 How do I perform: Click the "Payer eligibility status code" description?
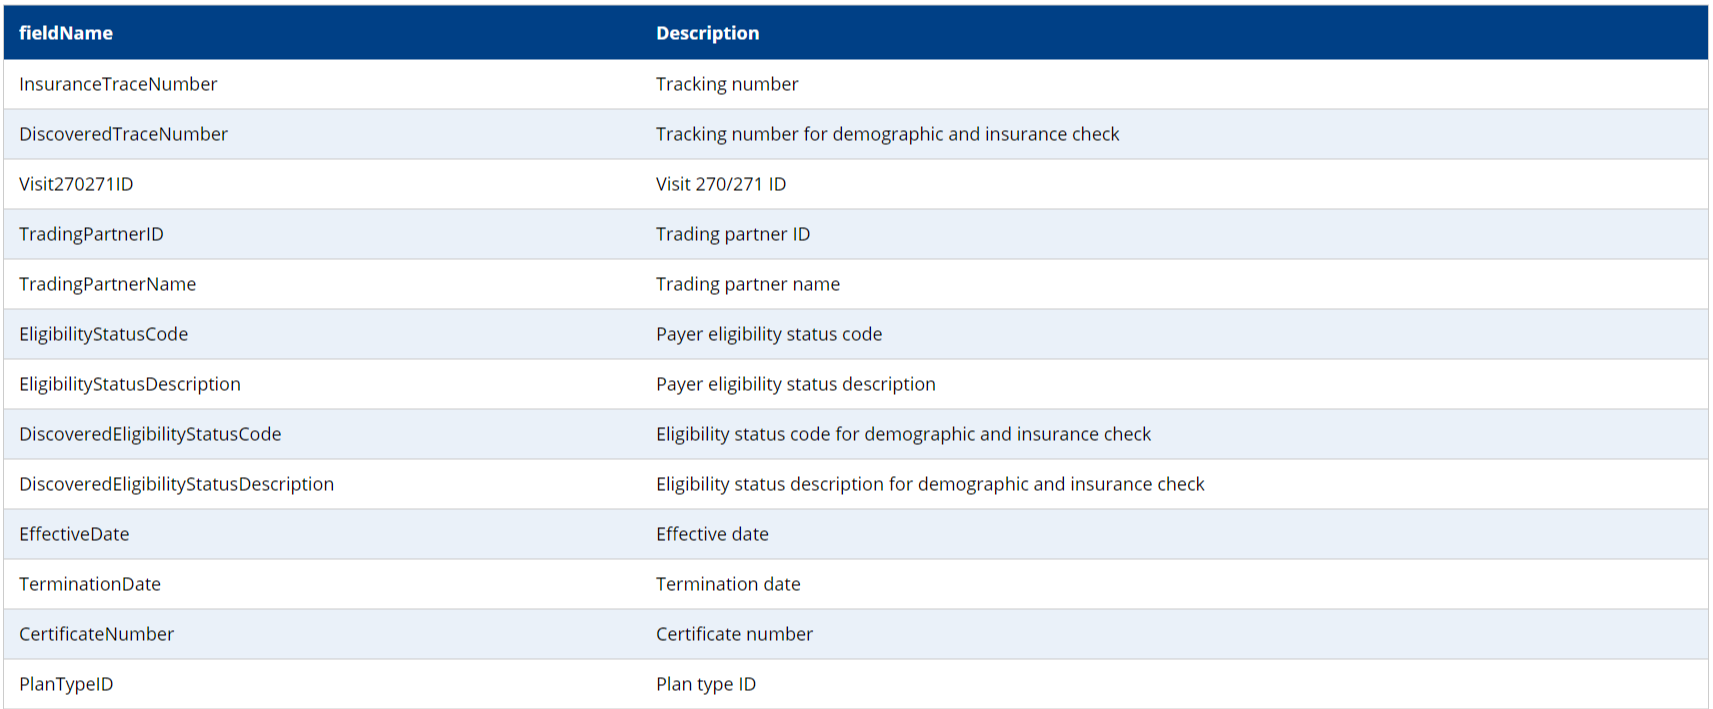point(769,334)
